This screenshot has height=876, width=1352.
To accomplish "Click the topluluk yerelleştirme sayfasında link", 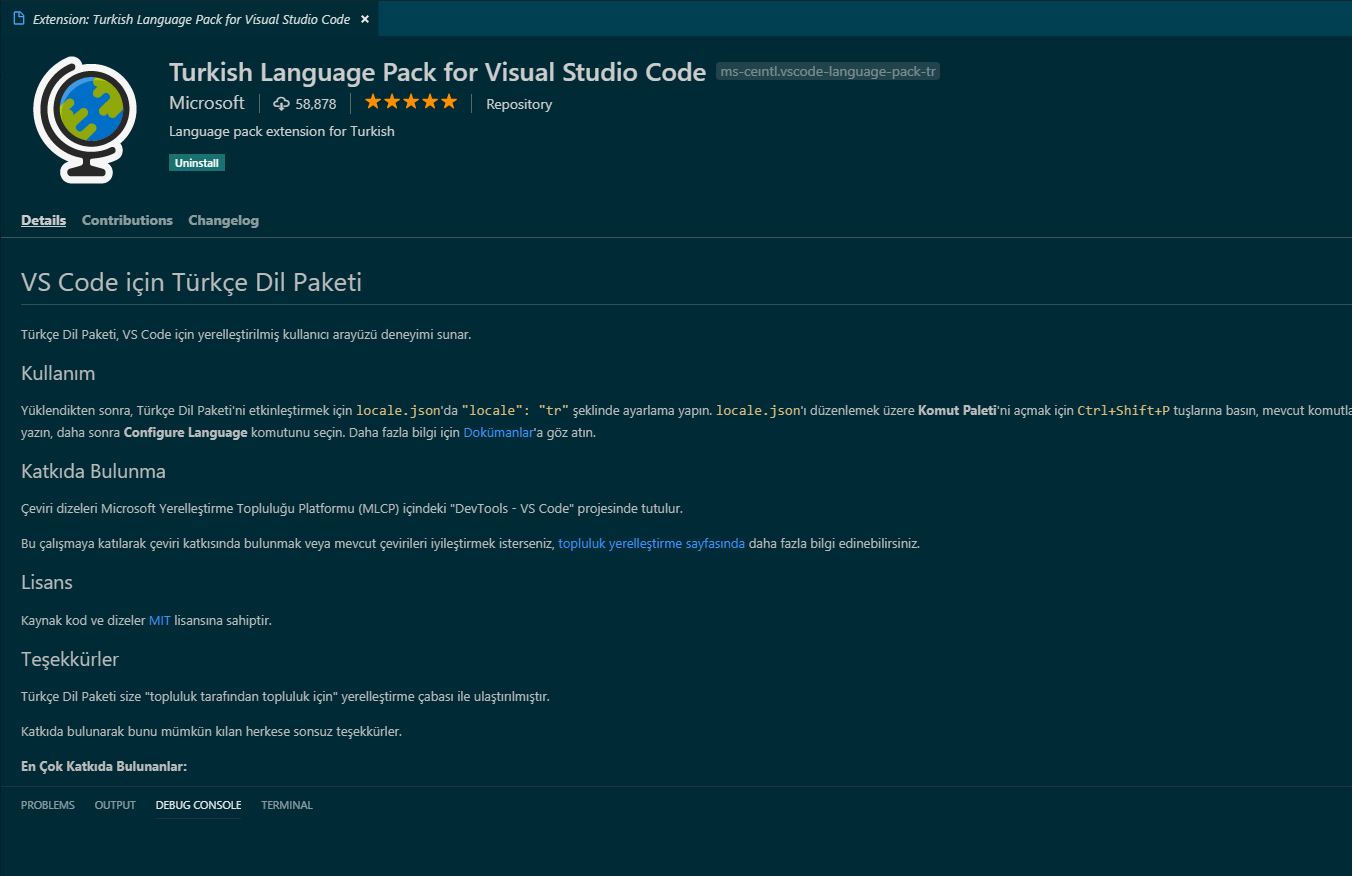I will tap(650, 543).
